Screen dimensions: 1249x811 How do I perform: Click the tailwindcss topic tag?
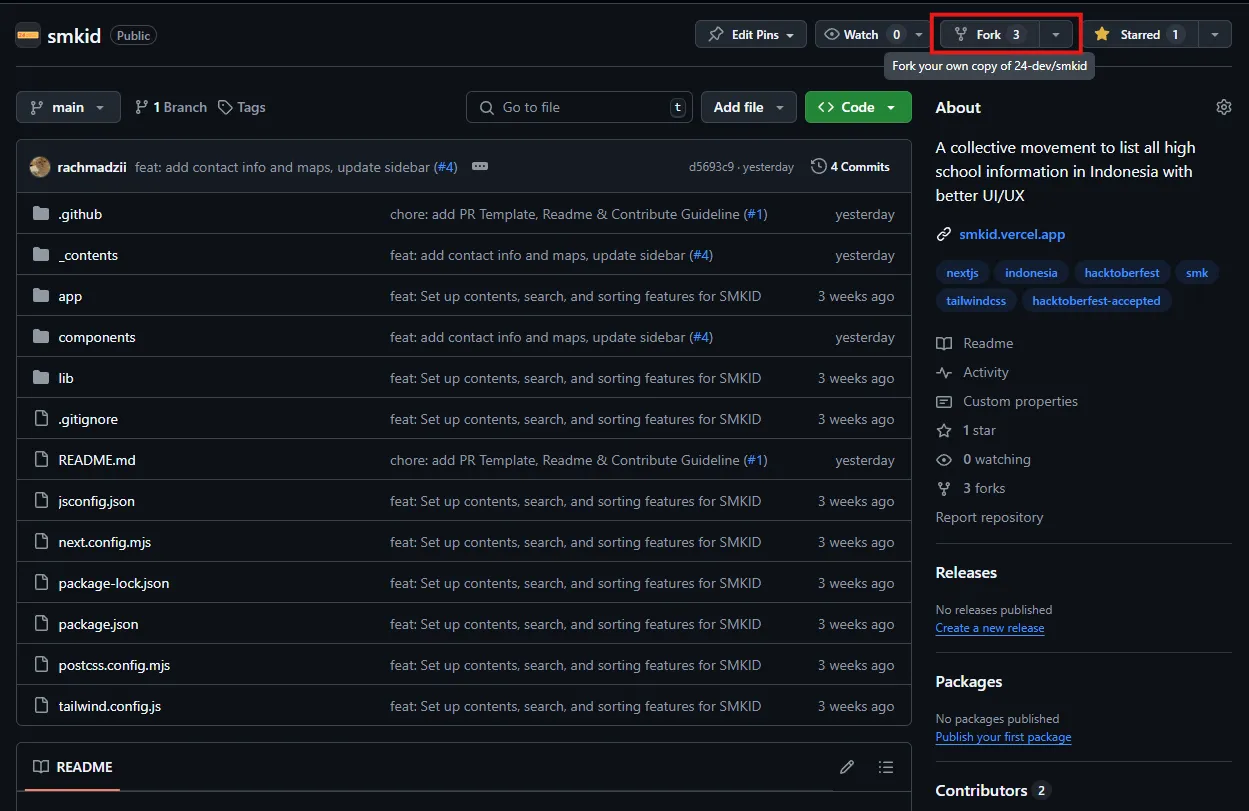click(x=976, y=300)
